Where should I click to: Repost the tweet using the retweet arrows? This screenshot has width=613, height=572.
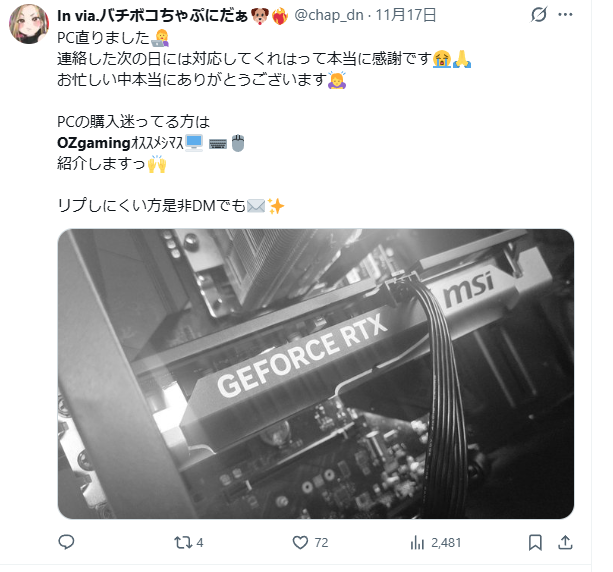pos(183,543)
